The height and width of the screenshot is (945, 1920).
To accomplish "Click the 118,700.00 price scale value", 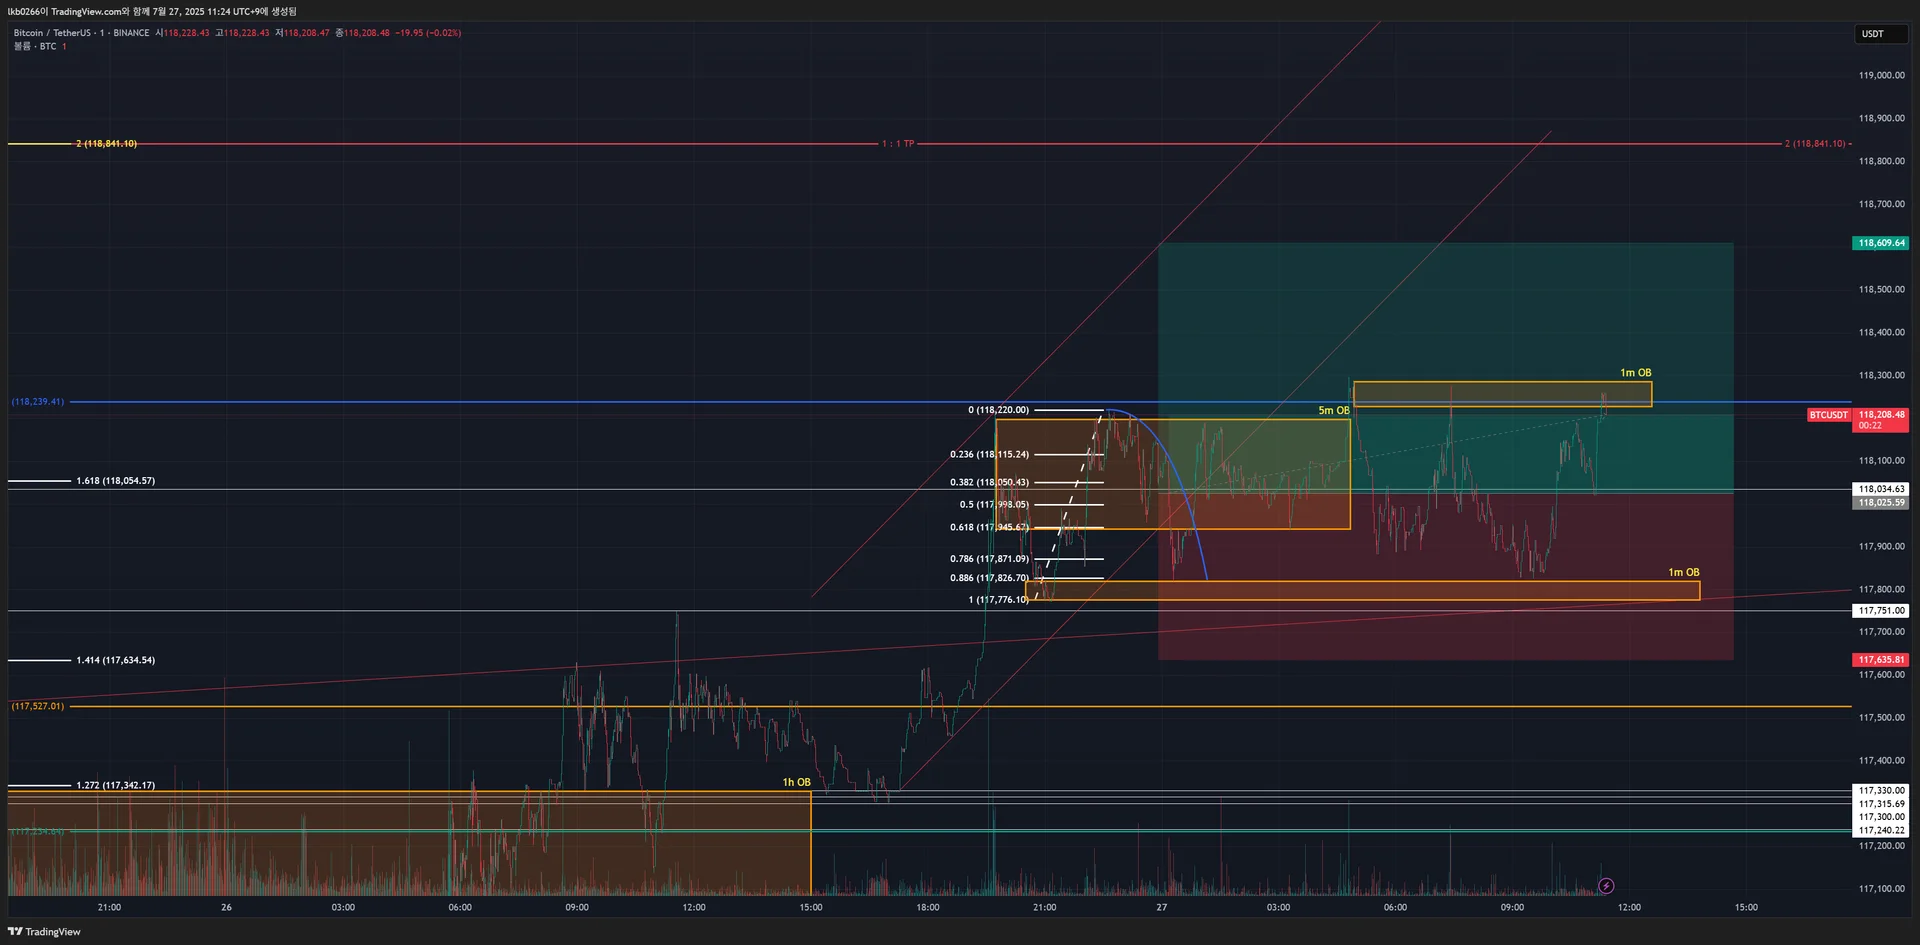I will pyautogui.click(x=1881, y=204).
